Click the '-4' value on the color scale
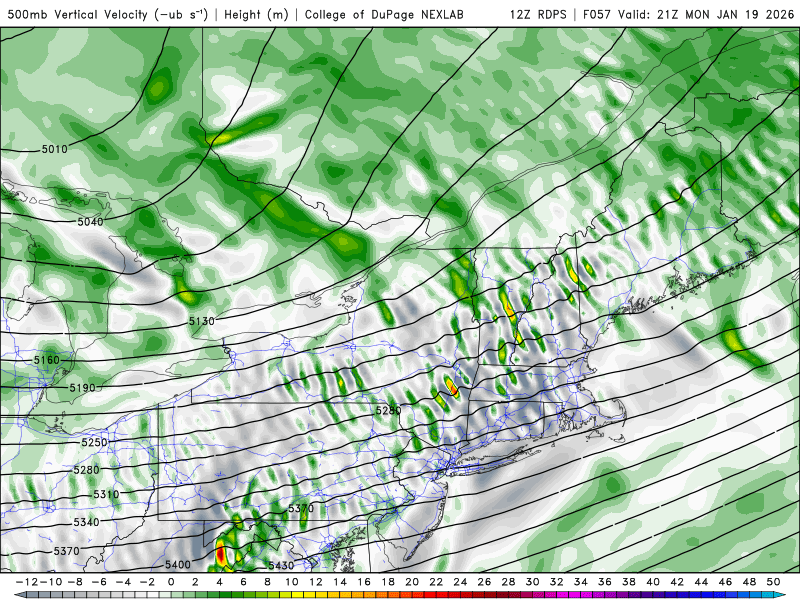The image size is (800, 600). 123,582
